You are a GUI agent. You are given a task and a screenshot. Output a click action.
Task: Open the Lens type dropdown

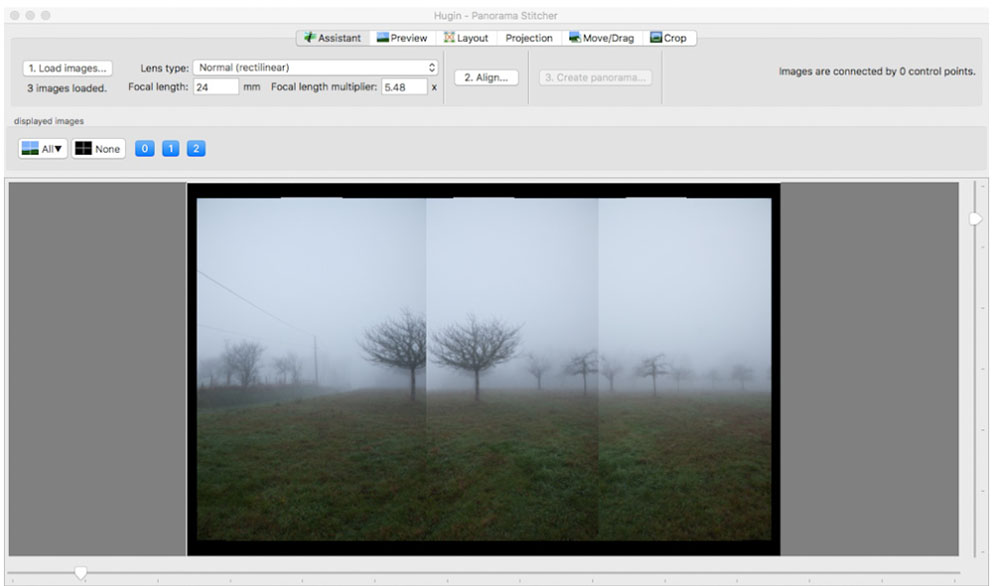[316, 67]
